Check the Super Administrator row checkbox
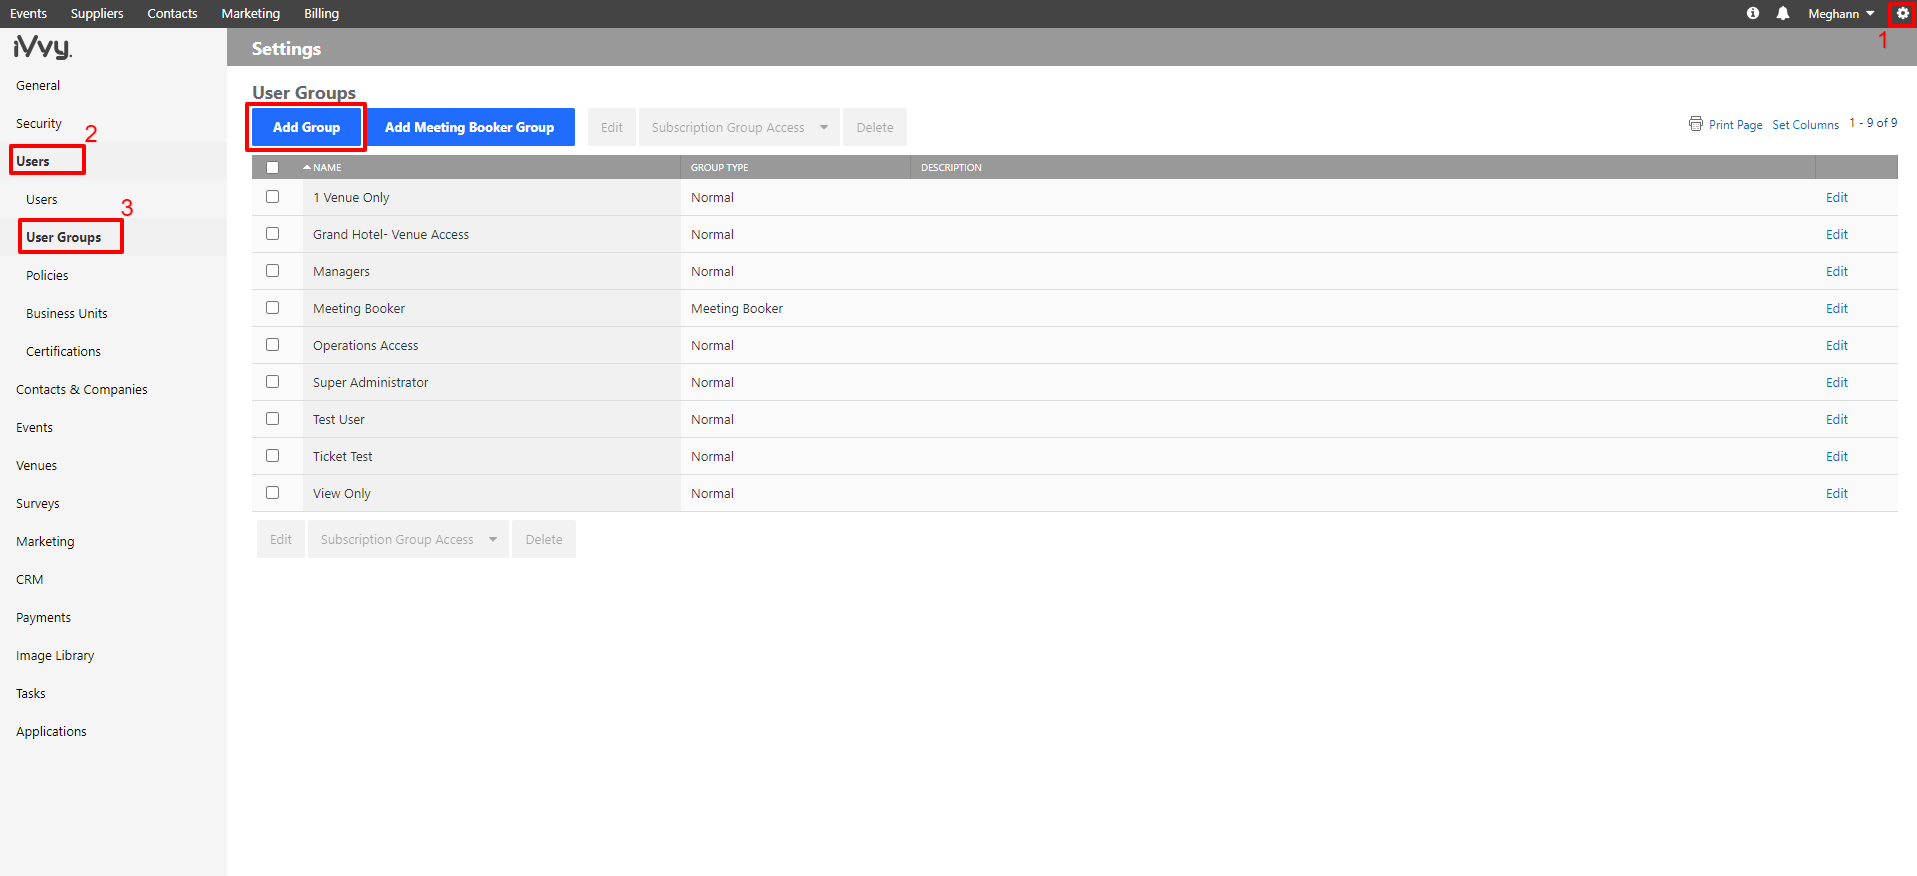This screenshot has width=1917, height=876. 272,382
